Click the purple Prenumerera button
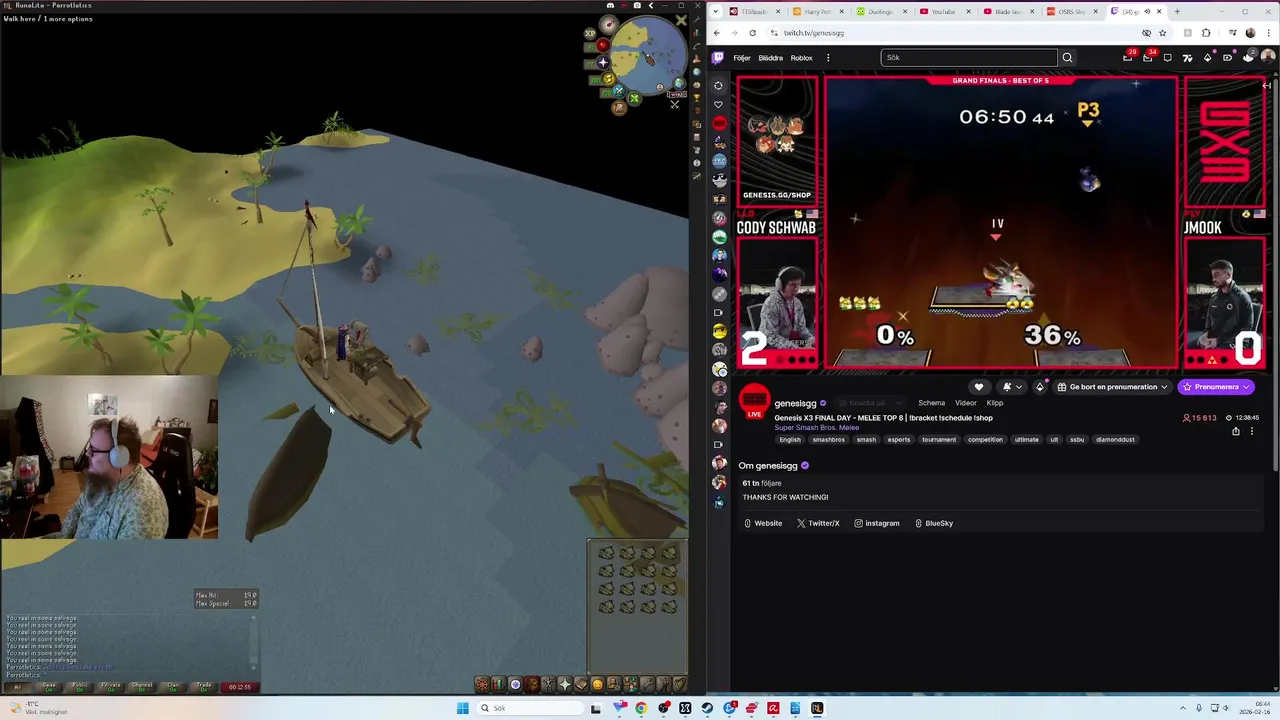This screenshot has height=720, width=1280. [1216, 387]
